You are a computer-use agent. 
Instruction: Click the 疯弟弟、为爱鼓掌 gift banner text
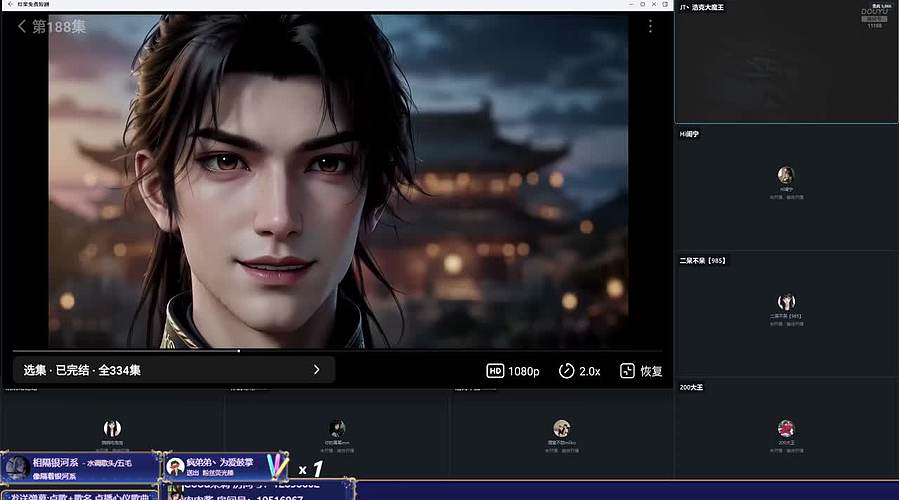tap(220, 462)
